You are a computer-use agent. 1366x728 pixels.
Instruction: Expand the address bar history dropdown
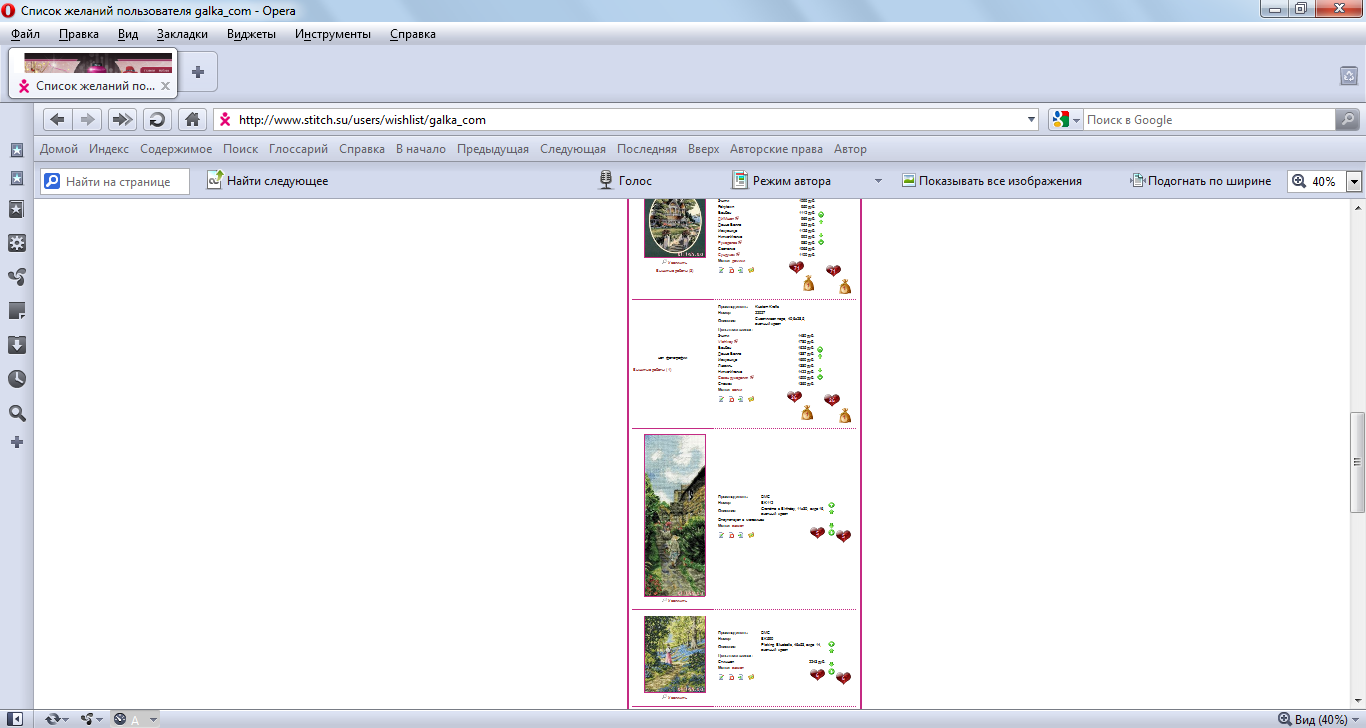point(1032,120)
